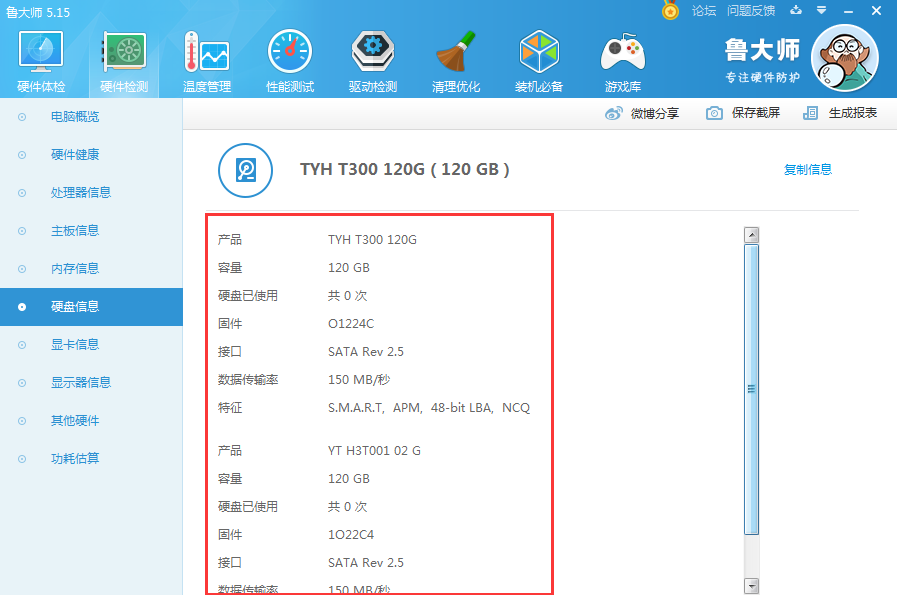
Task: Open 游戏库 game library controller icon
Action: pos(622,61)
